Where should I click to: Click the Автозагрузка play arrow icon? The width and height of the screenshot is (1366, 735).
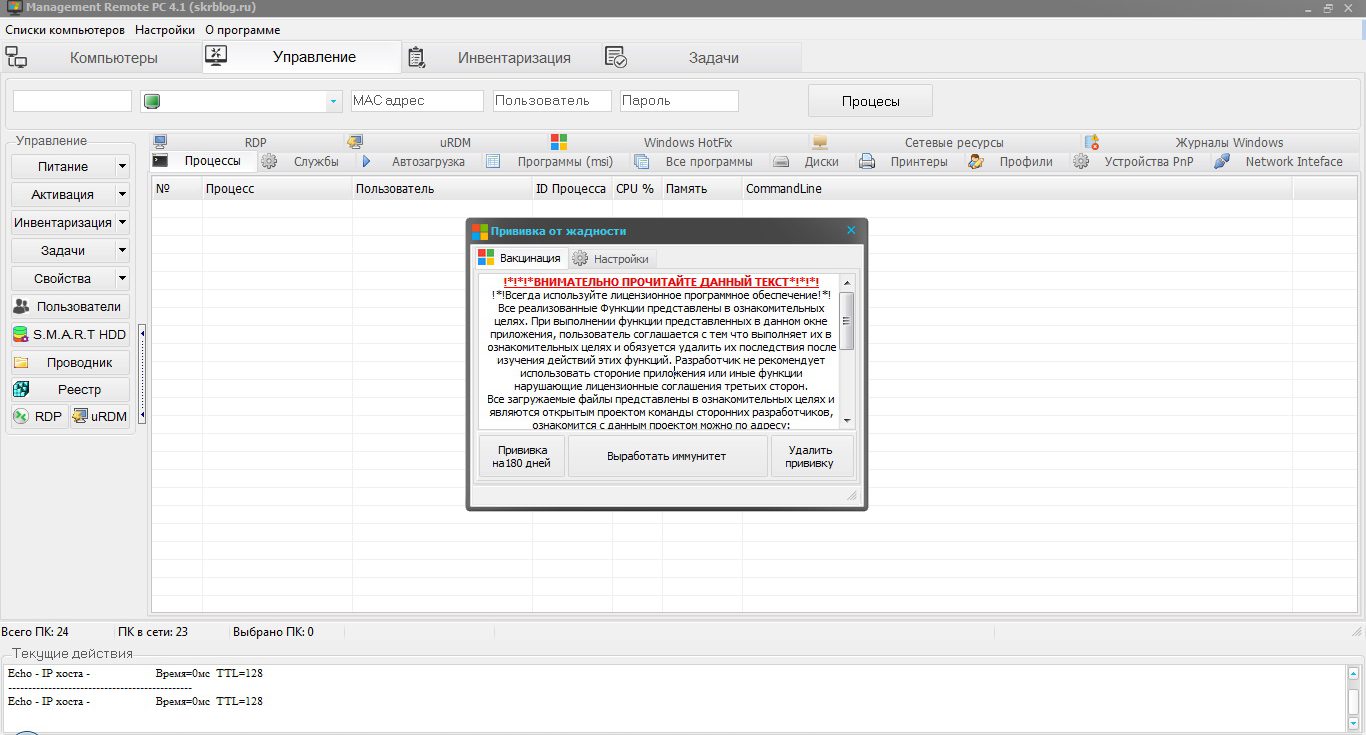click(x=367, y=161)
